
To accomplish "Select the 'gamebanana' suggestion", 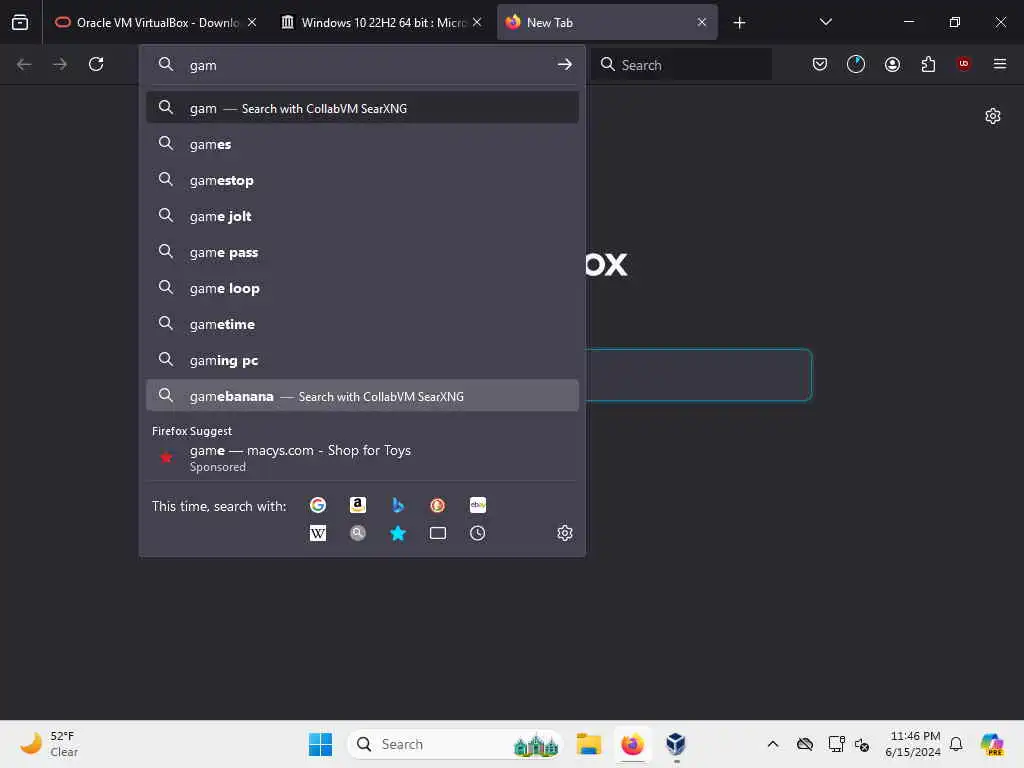I will pos(362,396).
